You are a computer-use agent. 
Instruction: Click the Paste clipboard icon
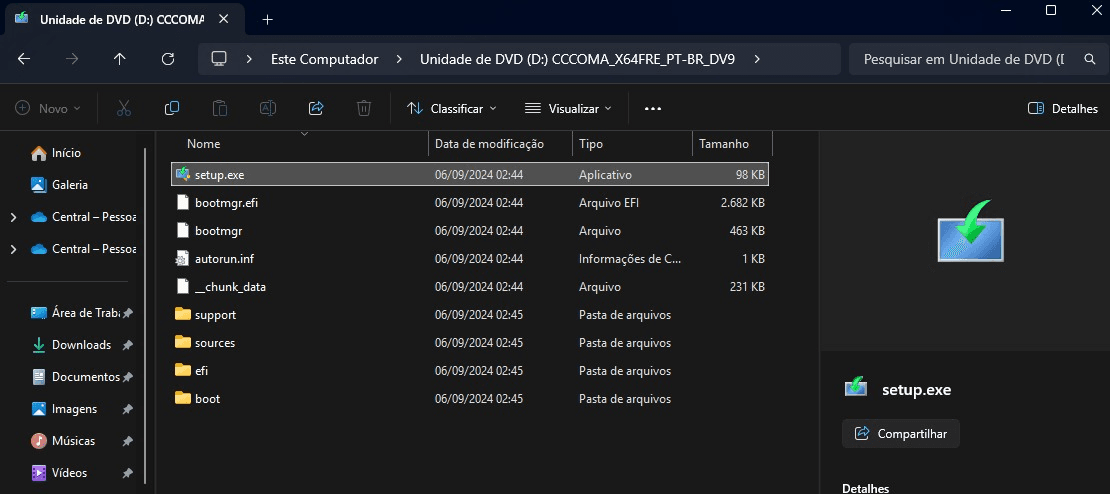(x=220, y=108)
